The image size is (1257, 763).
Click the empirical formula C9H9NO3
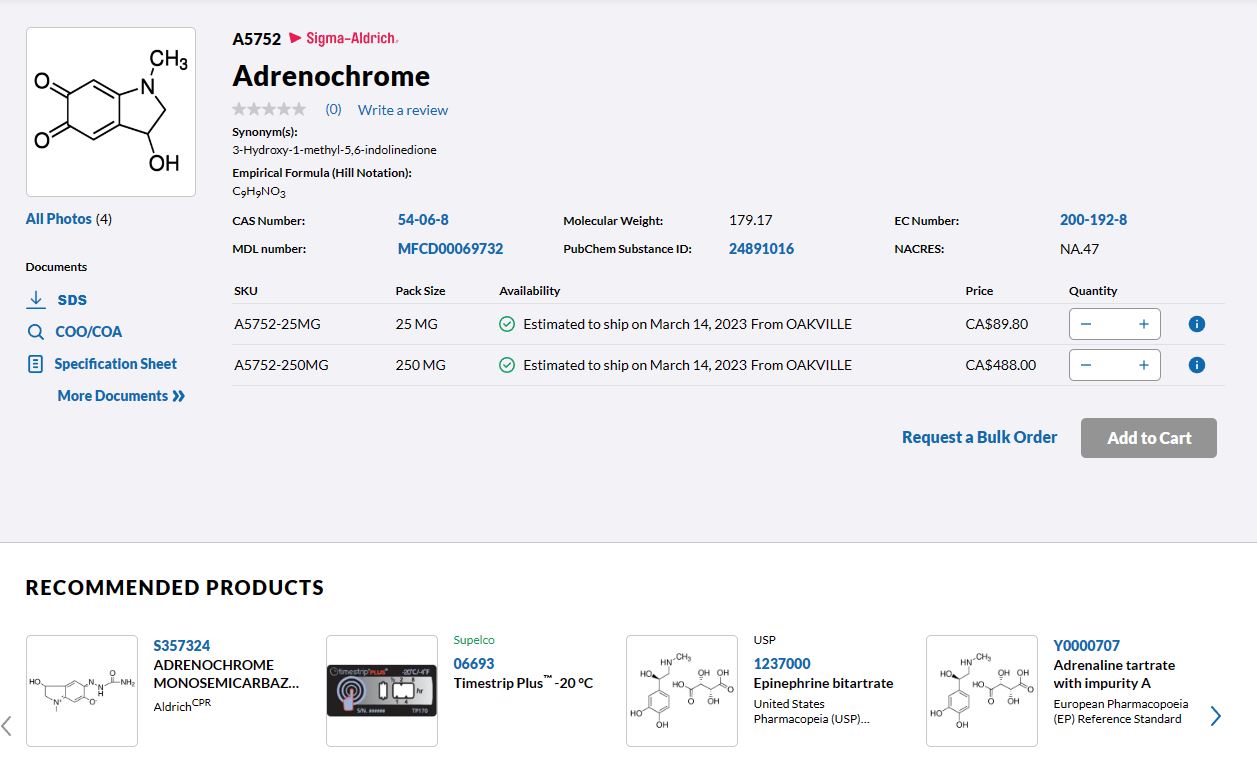[x=259, y=192]
